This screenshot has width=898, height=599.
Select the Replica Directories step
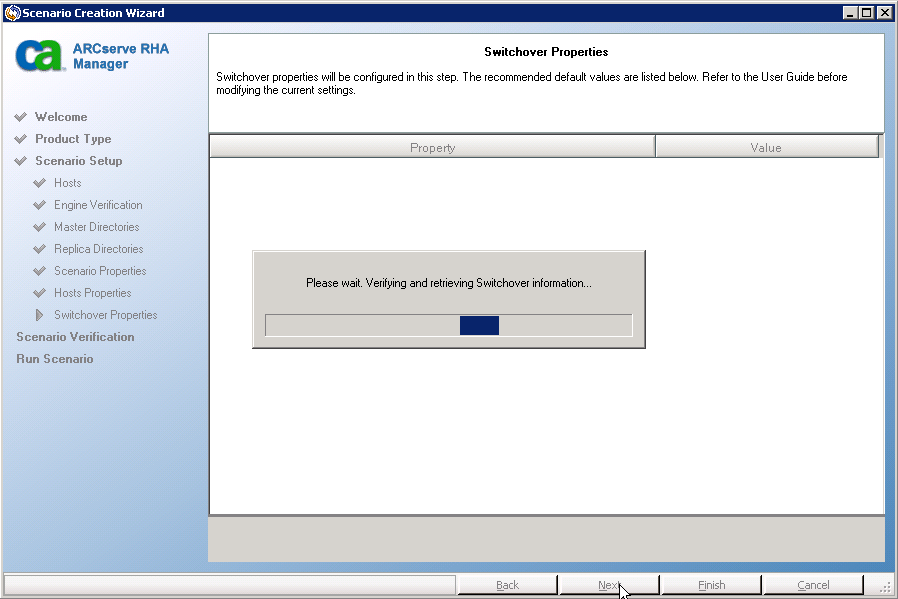click(98, 249)
